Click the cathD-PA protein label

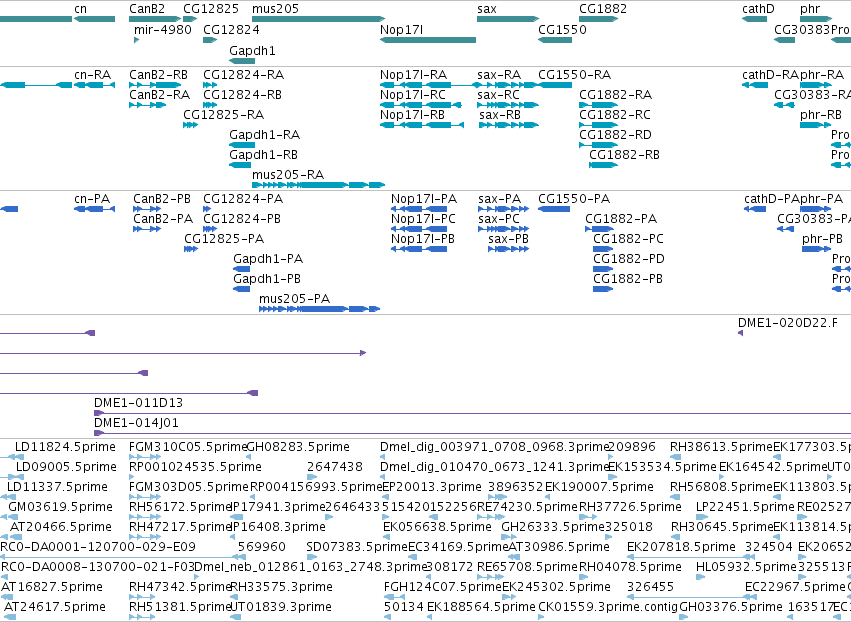pyautogui.click(x=772, y=199)
